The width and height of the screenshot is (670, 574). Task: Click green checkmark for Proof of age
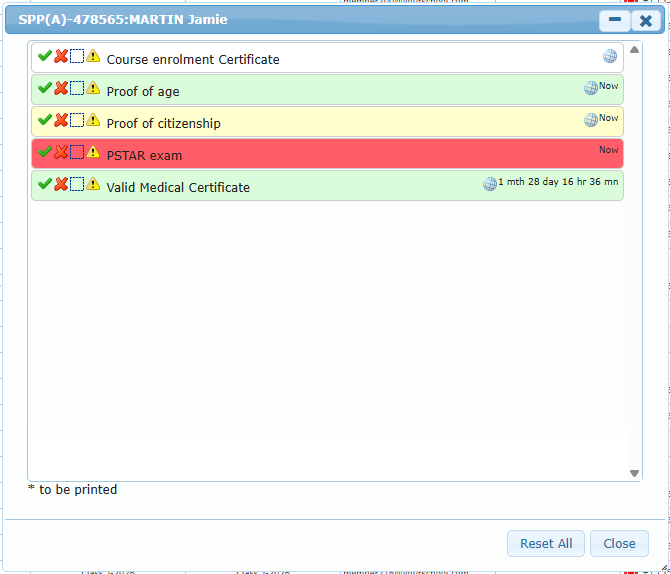(45, 88)
